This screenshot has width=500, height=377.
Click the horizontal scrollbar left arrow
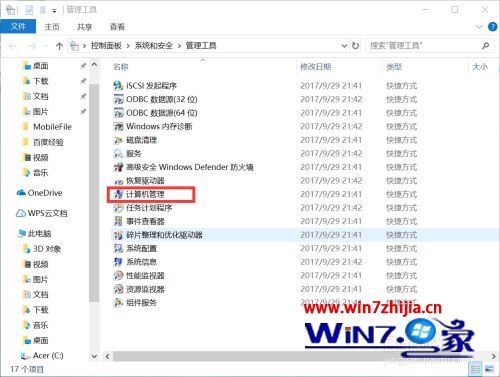point(107,356)
